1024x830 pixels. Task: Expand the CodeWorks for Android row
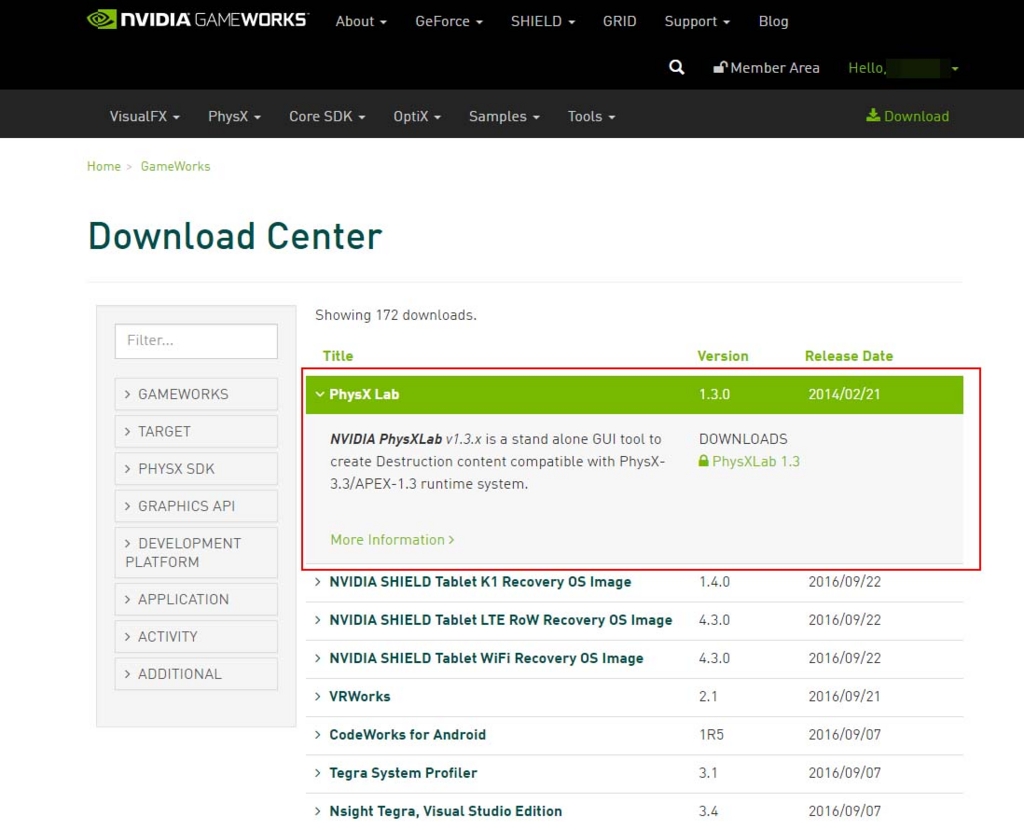point(634,735)
